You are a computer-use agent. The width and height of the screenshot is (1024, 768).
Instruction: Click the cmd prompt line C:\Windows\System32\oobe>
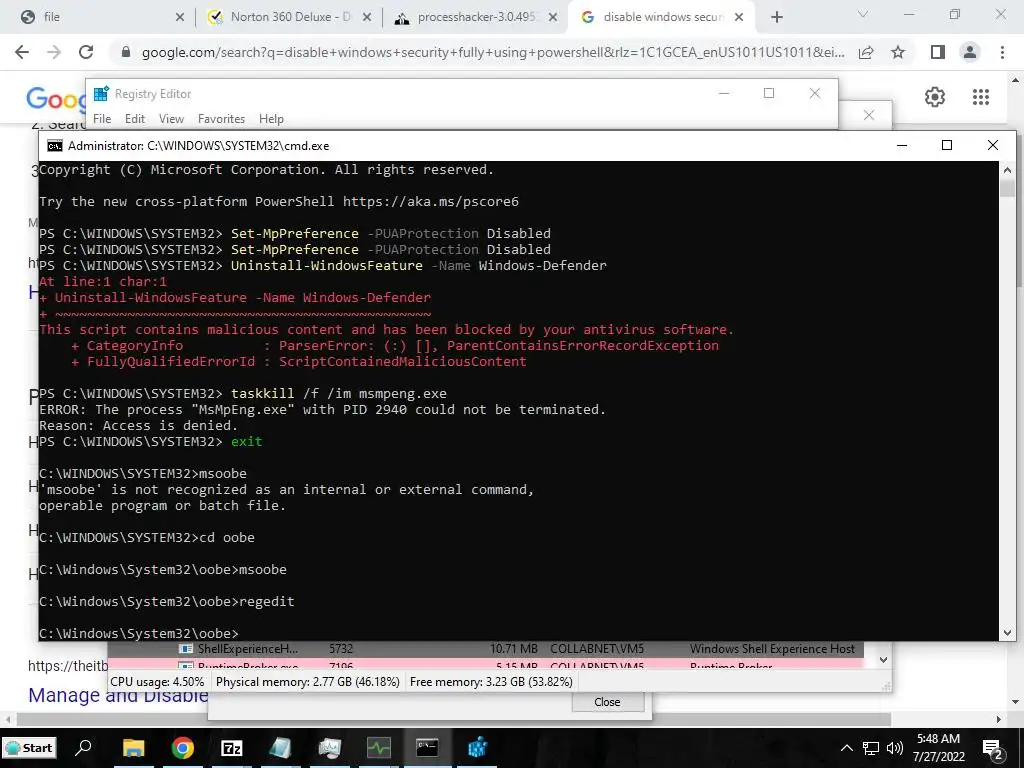tap(139, 633)
